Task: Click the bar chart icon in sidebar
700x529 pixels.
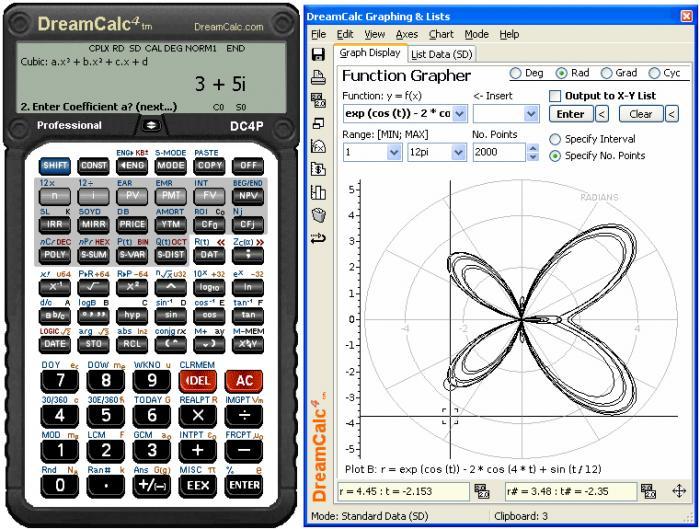Action: pos(318,192)
